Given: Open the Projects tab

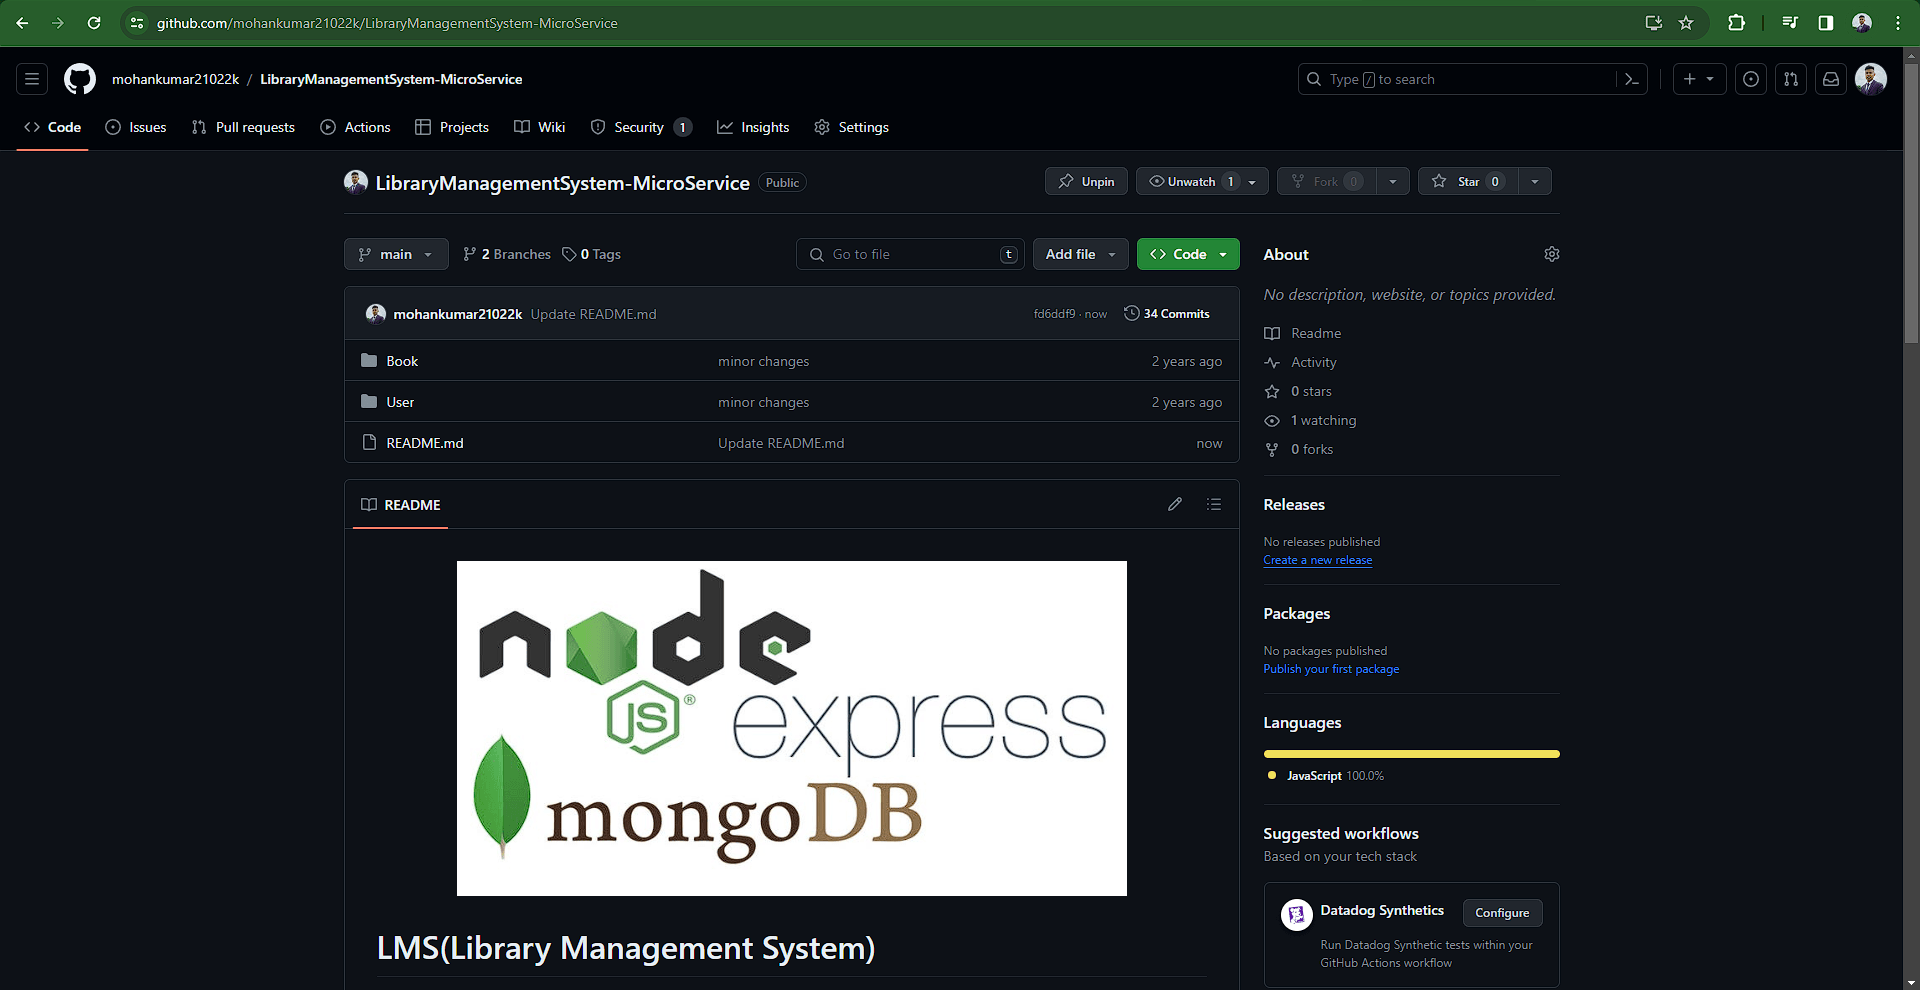Looking at the screenshot, I should coord(452,127).
